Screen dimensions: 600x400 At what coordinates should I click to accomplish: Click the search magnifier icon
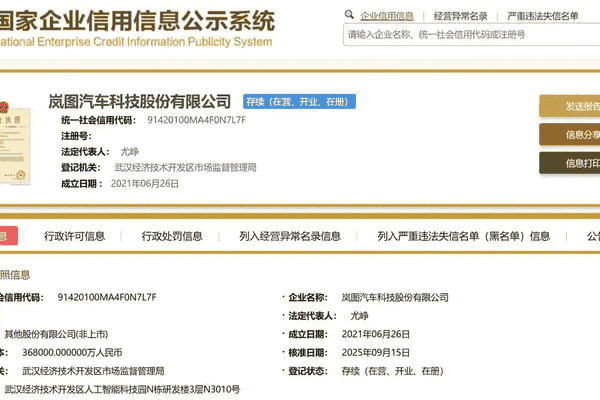[x=349, y=15]
